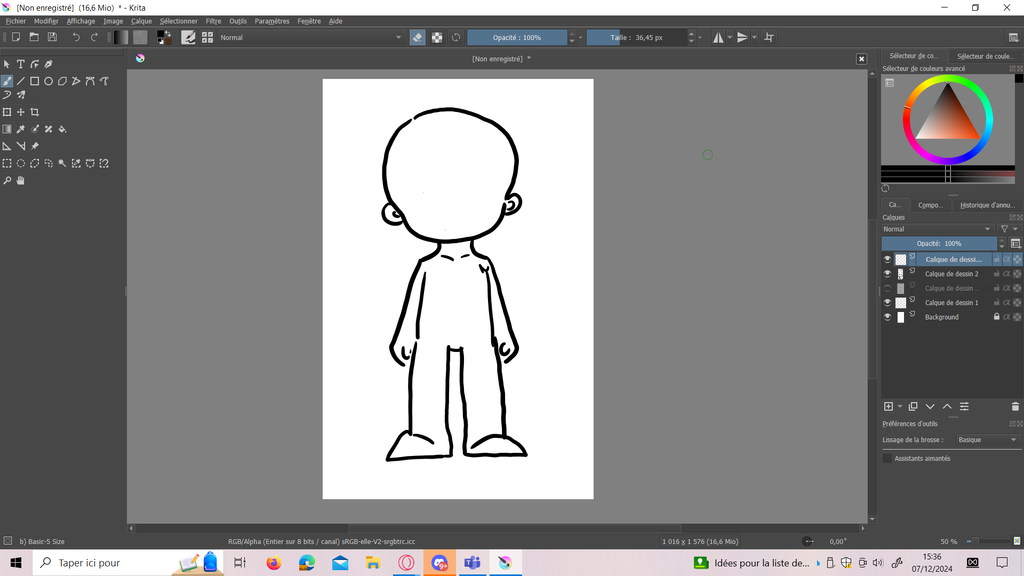This screenshot has width=1024, height=576.
Task: Click the horizontal mirror tool icon
Action: [x=718, y=37]
